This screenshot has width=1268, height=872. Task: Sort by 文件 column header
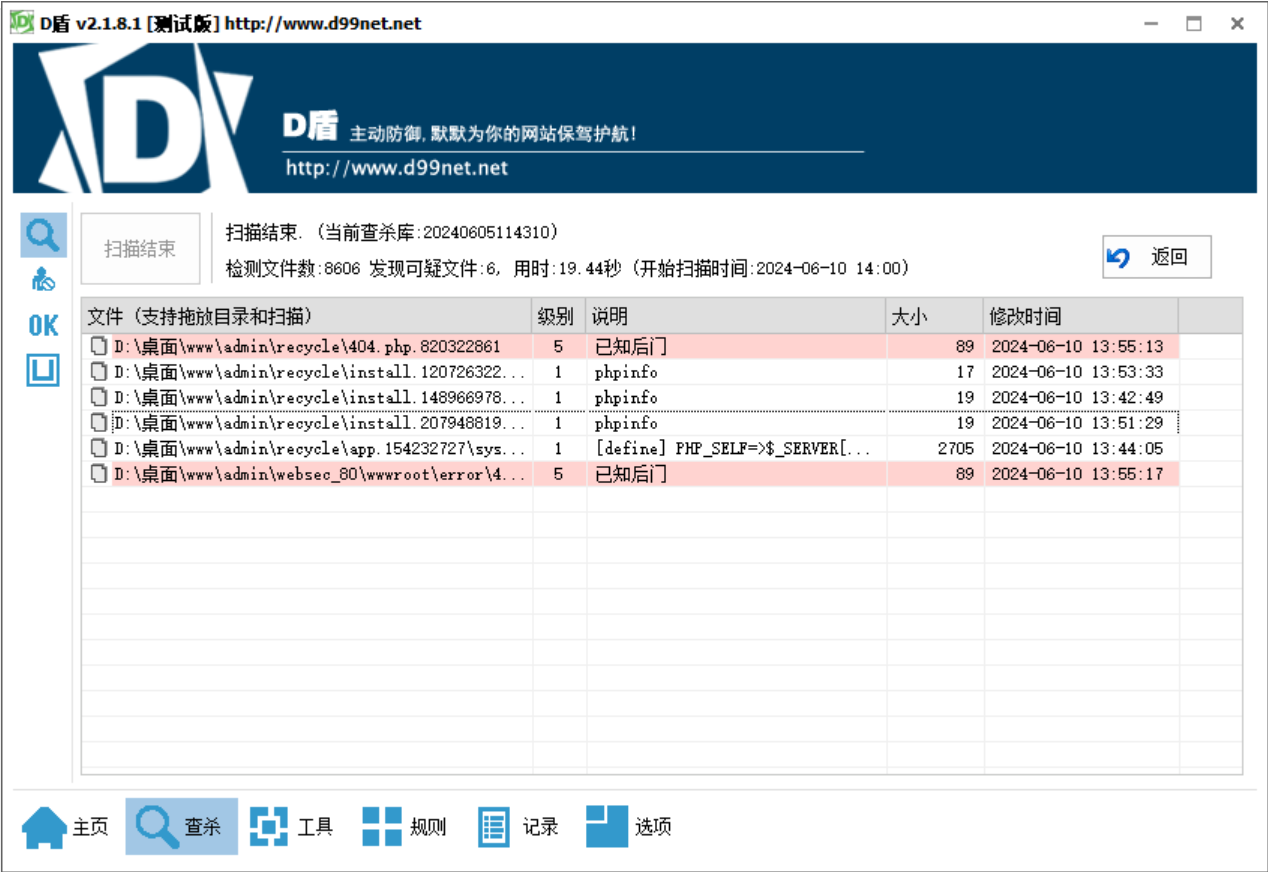point(306,316)
